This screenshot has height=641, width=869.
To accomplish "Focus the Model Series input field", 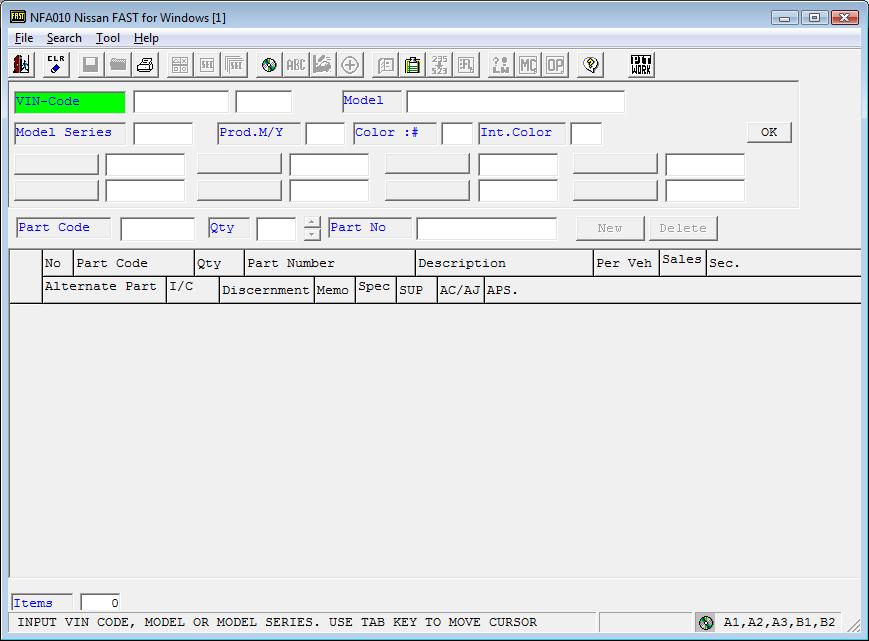I will (x=163, y=134).
